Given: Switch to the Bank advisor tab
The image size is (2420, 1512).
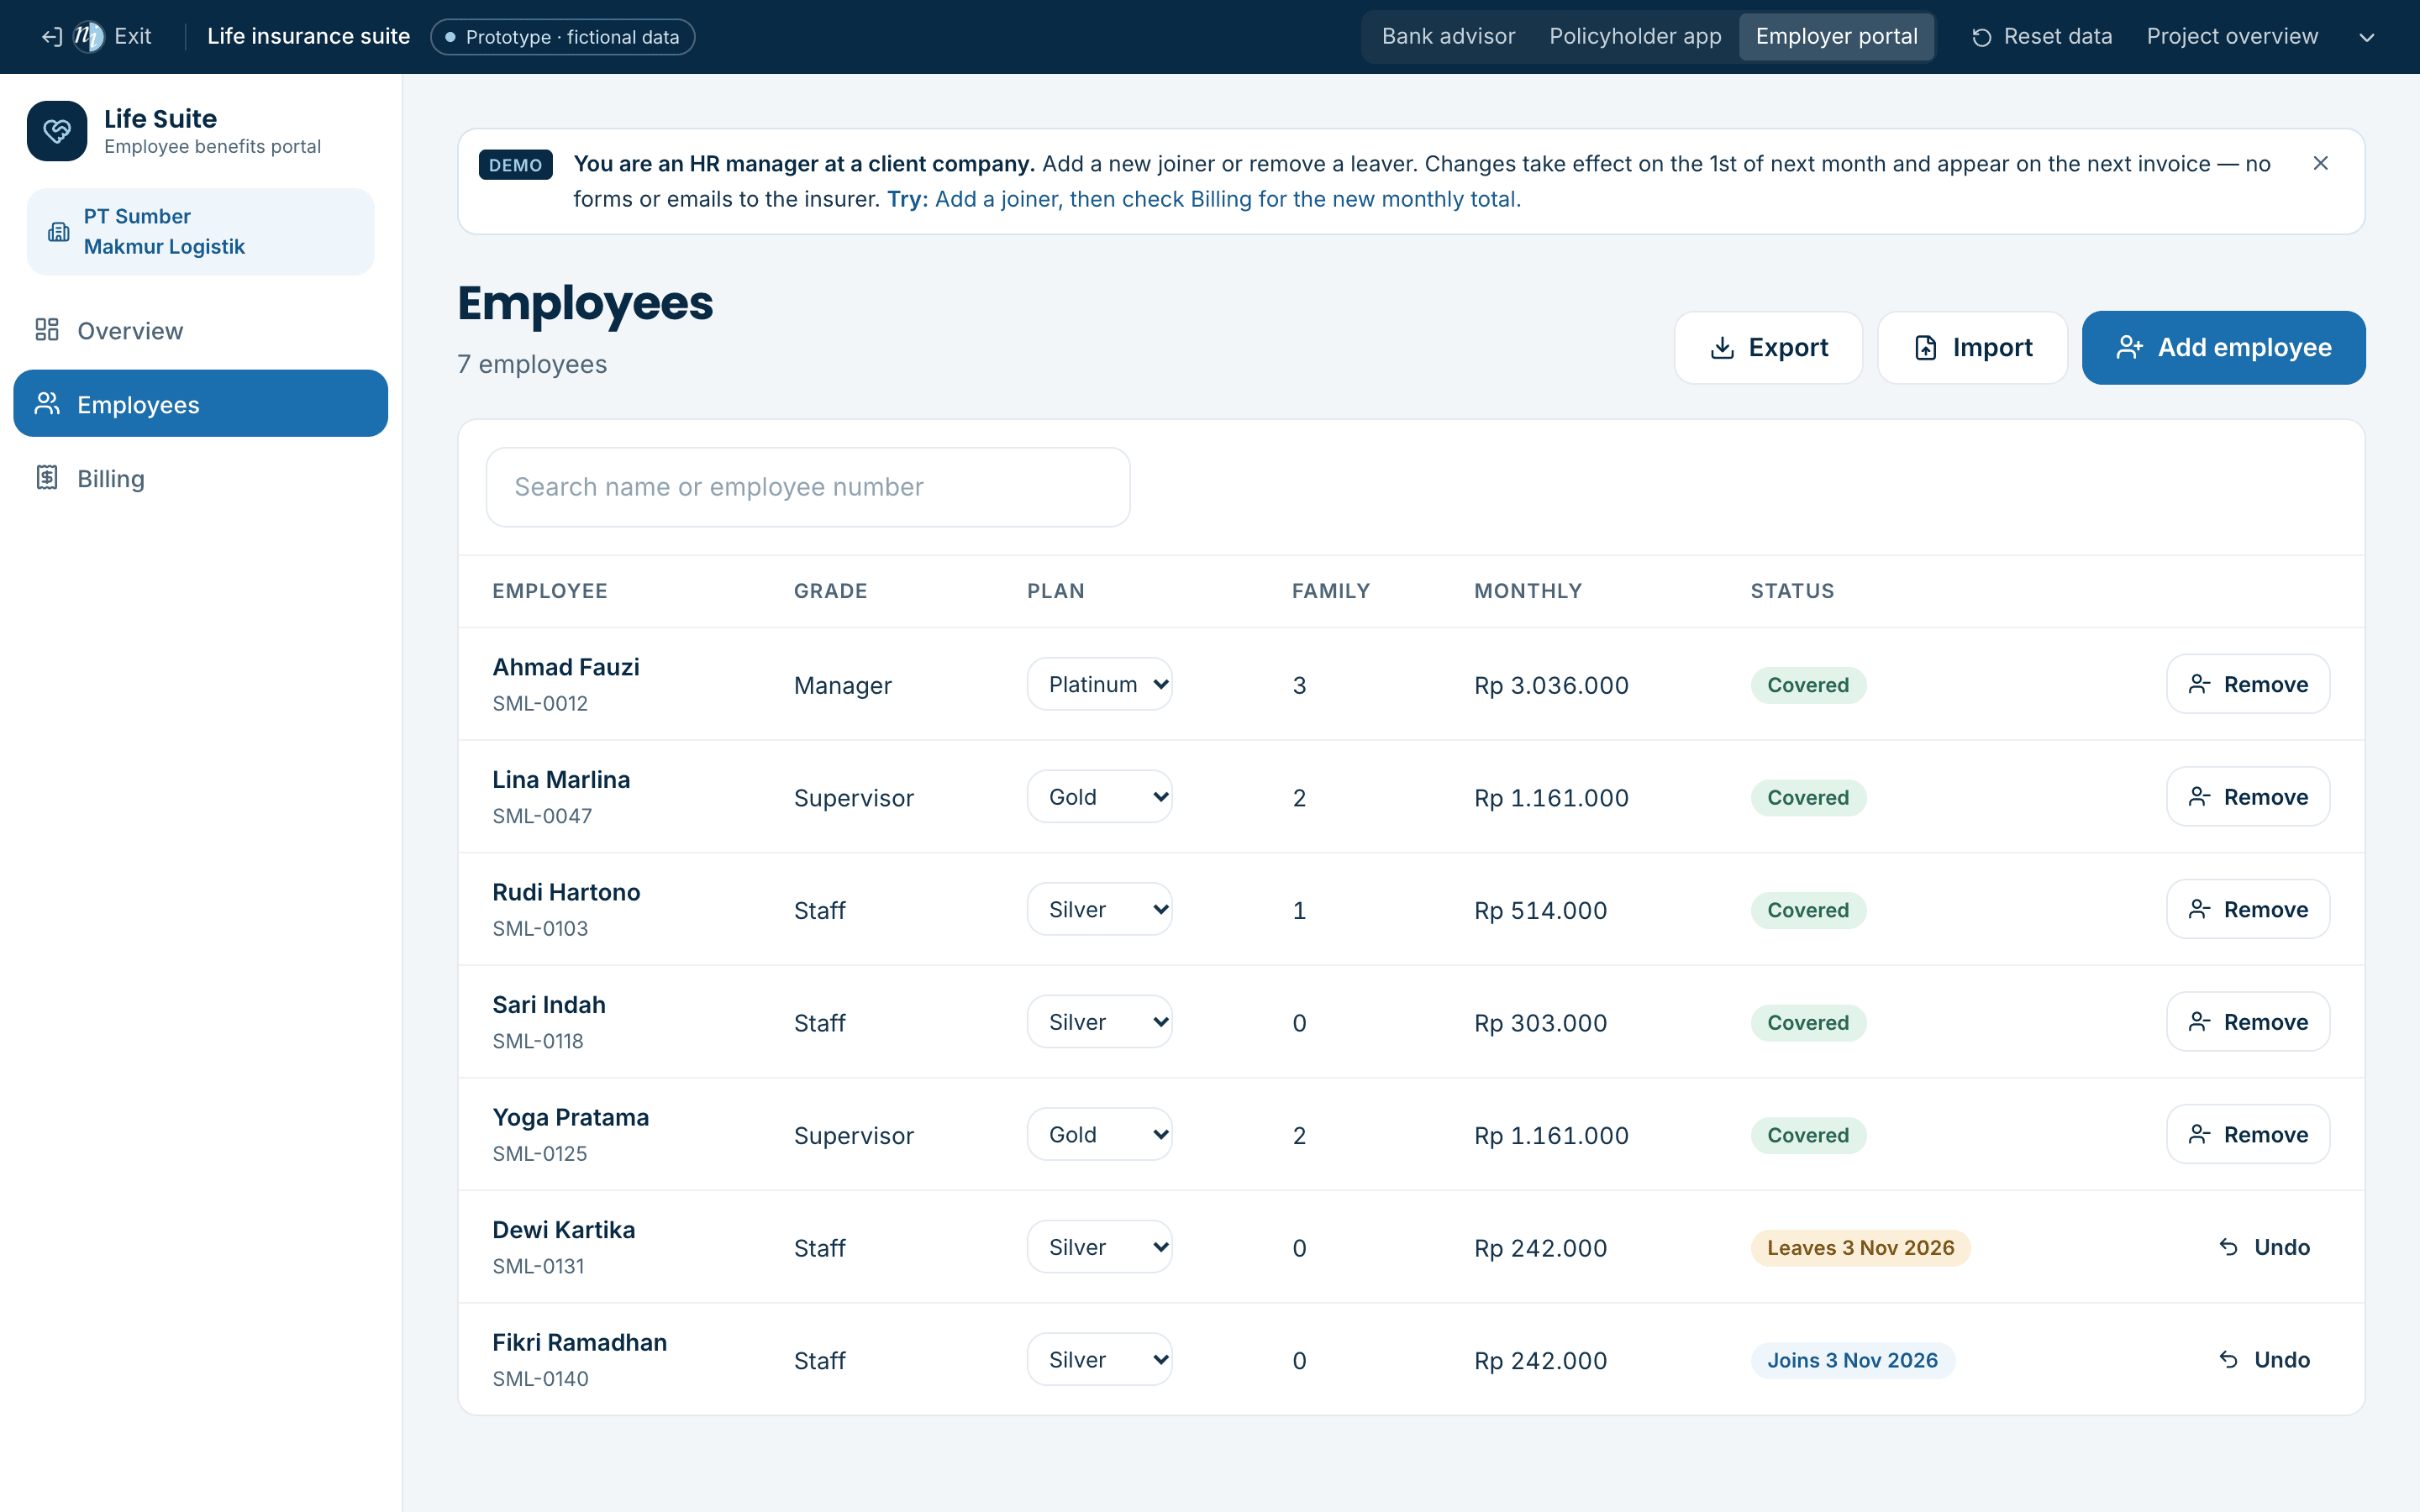Looking at the screenshot, I should (x=1448, y=37).
